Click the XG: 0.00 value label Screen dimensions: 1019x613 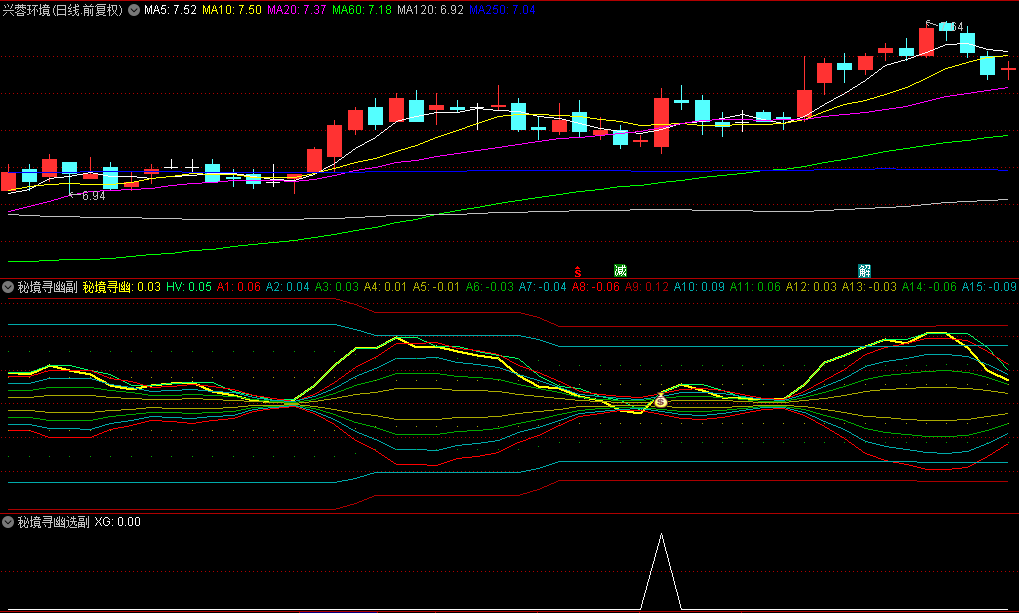pos(117,522)
